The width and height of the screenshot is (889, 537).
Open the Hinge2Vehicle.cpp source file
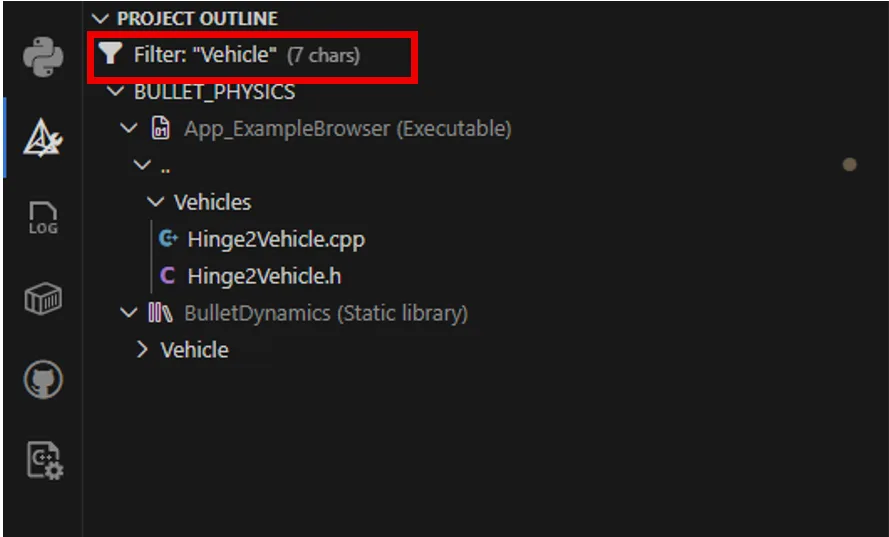(276, 239)
